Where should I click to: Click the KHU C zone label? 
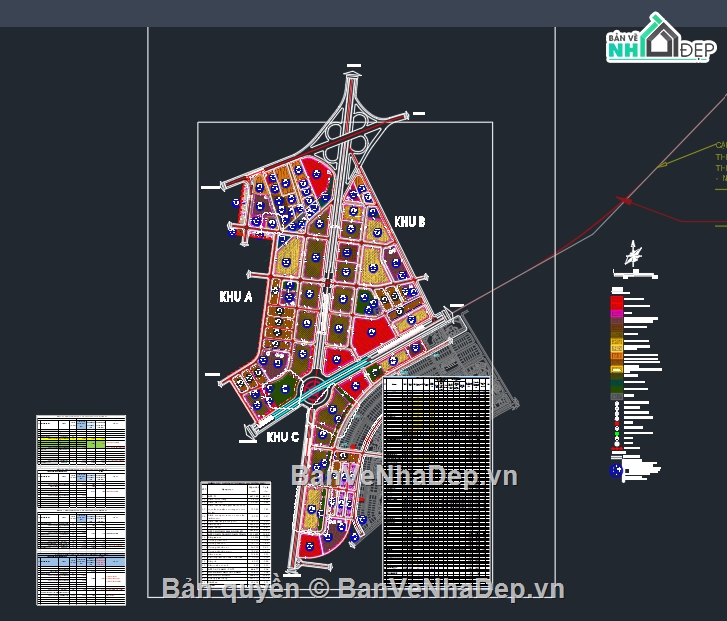click(283, 437)
